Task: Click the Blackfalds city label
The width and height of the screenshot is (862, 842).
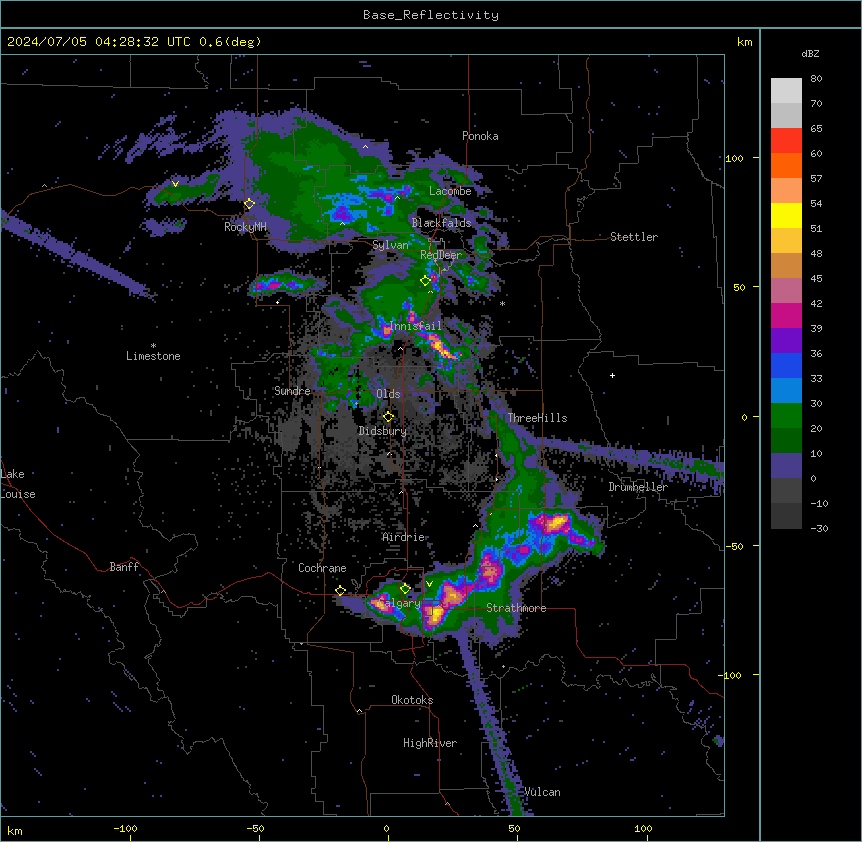Action: pyautogui.click(x=441, y=223)
